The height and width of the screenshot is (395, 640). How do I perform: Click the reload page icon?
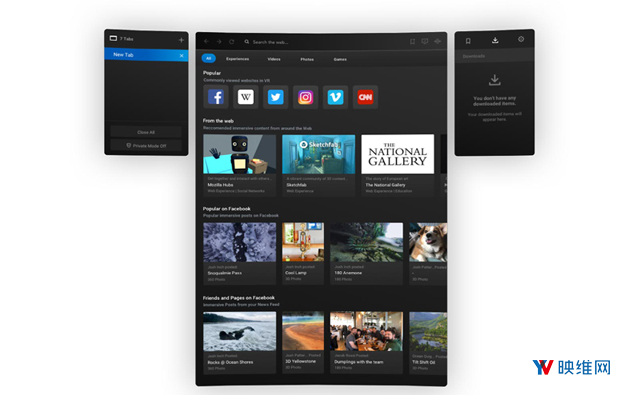click(231, 42)
